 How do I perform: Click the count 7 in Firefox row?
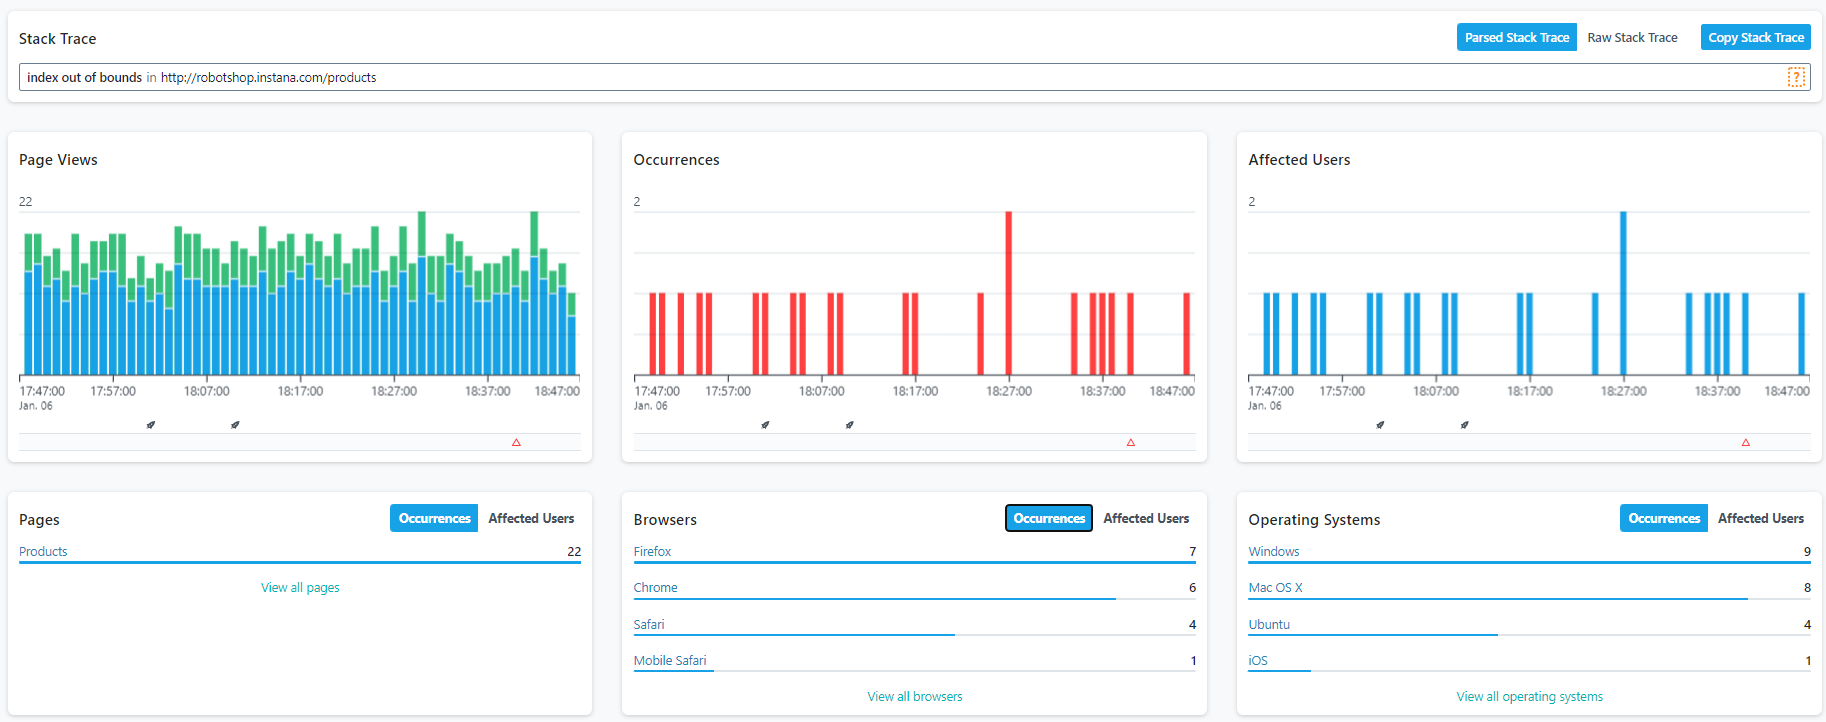click(x=1192, y=551)
